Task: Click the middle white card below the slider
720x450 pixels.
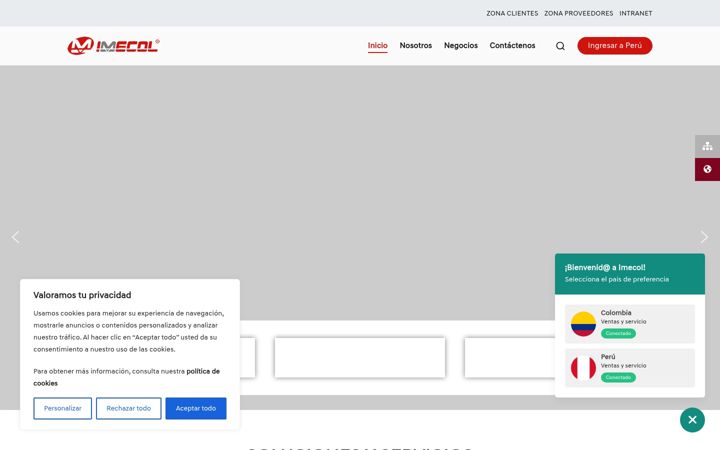Action: [360, 358]
